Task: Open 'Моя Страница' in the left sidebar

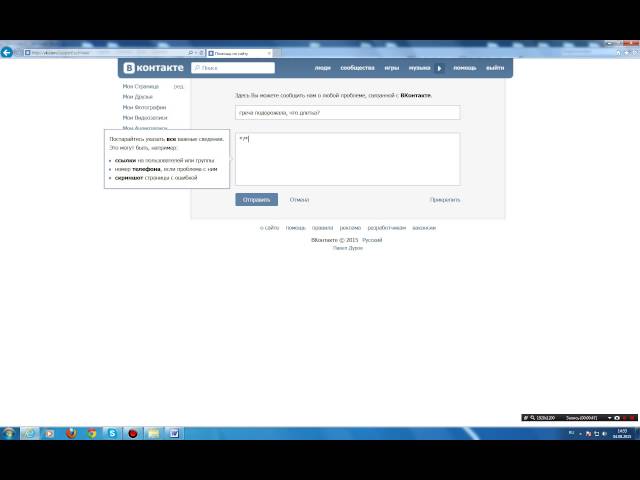Action: 141,87
